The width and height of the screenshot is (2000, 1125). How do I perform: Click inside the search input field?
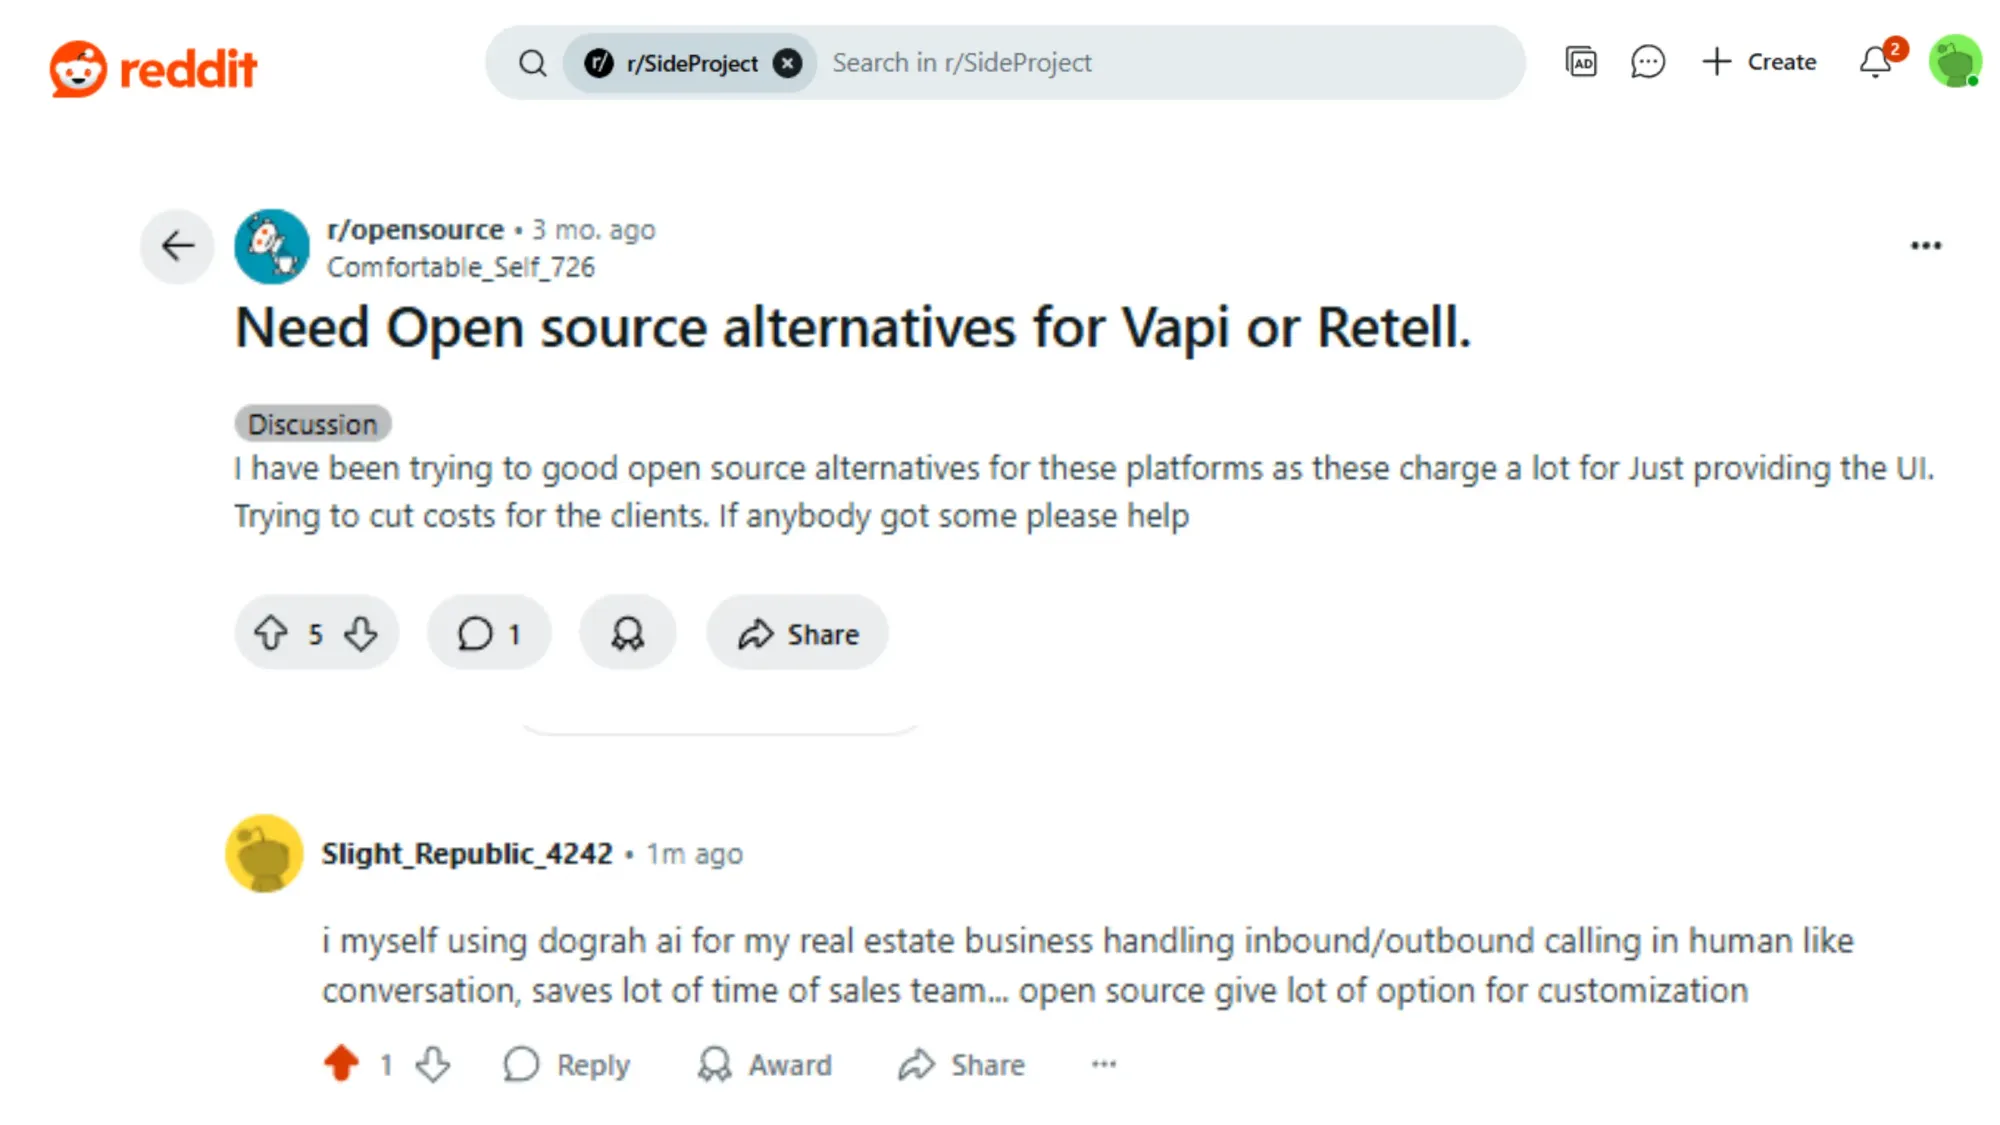pos(1100,62)
